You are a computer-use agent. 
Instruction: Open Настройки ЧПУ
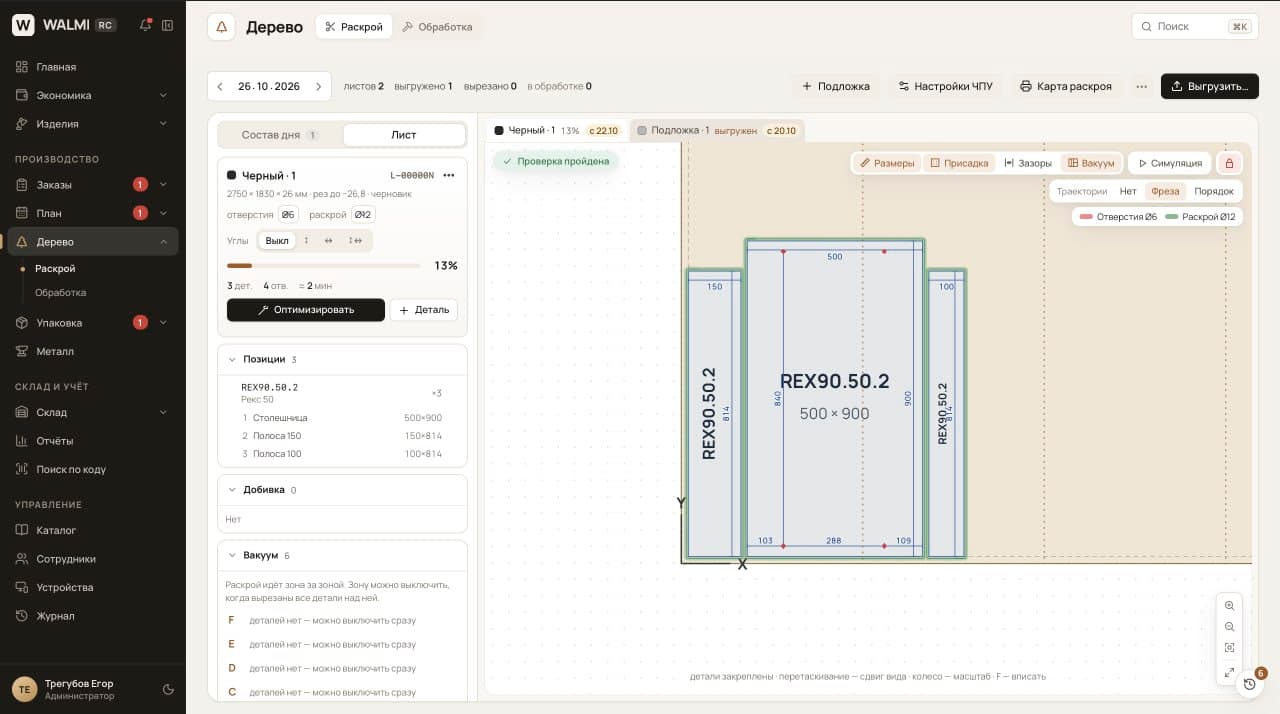pyautogui.click(x=946, y=87)
